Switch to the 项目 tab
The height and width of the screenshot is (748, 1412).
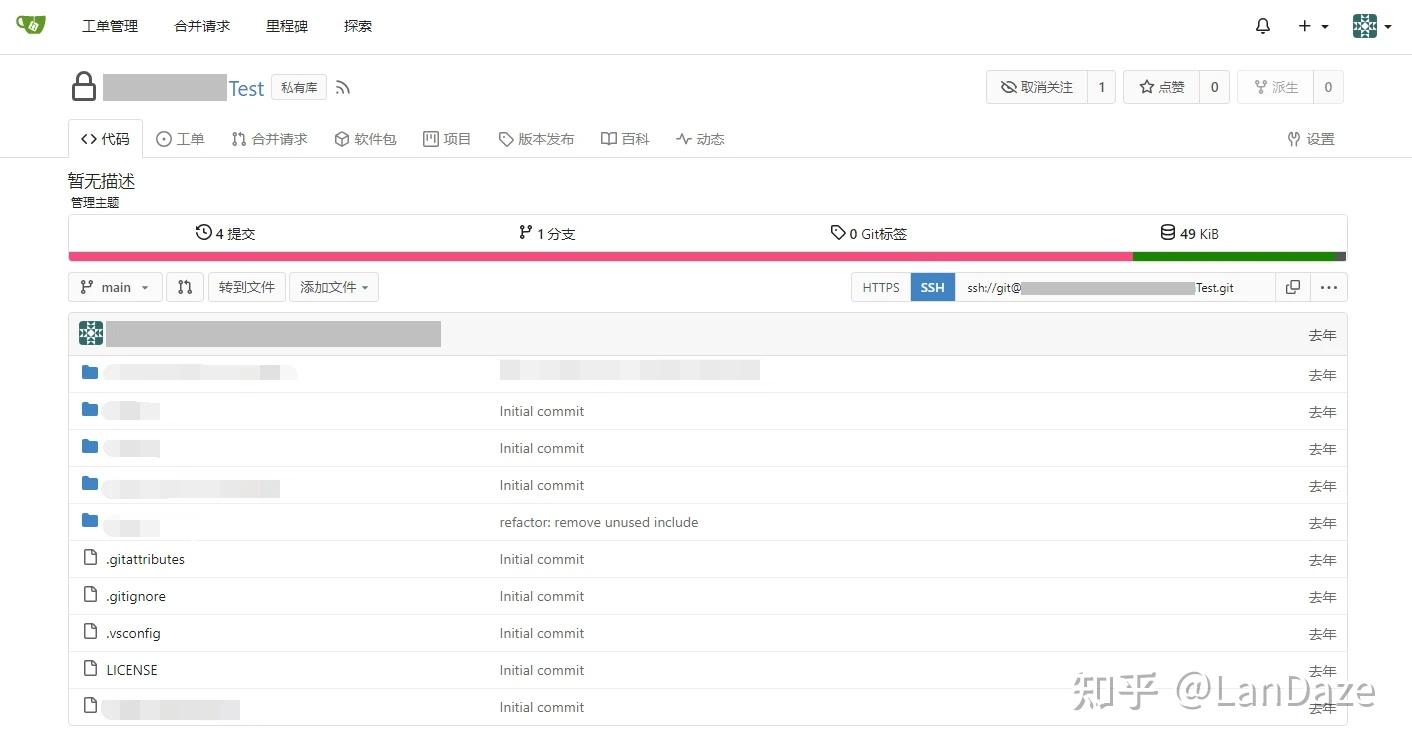coord(447,139)
